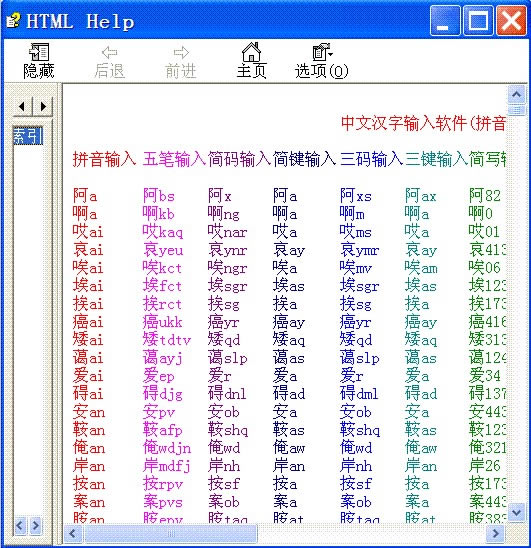The width and height of the screenshot is (531, 548).
Task: Click the vertical scrollbar thumb
Action: point(517,110)
